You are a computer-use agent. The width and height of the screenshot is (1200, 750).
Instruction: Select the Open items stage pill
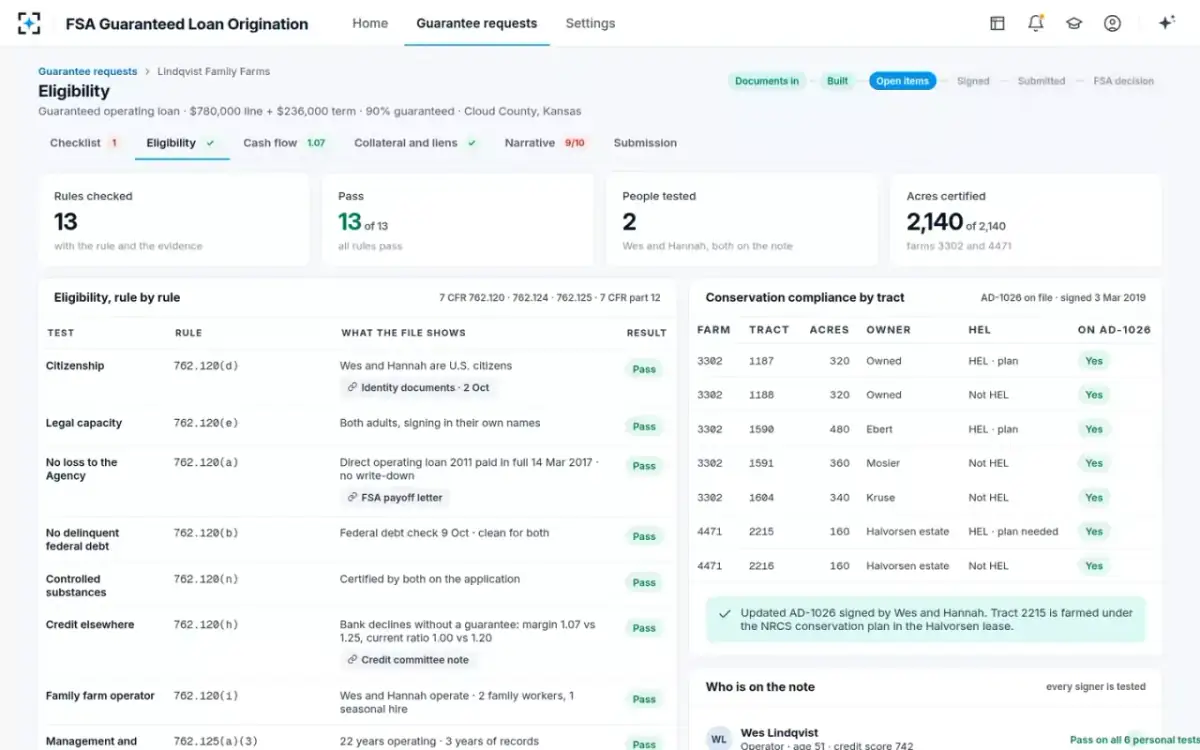point(902,81)
